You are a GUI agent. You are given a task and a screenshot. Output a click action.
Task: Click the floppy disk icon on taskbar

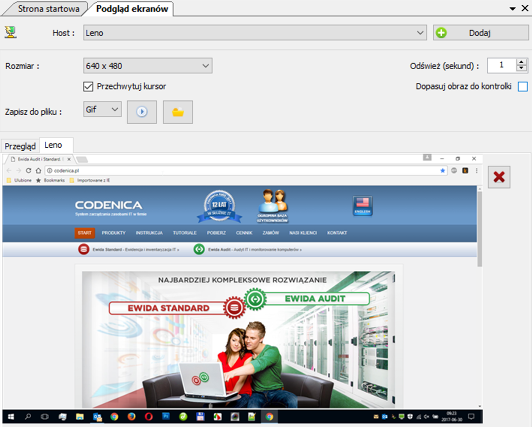click(x=201, y=416)
